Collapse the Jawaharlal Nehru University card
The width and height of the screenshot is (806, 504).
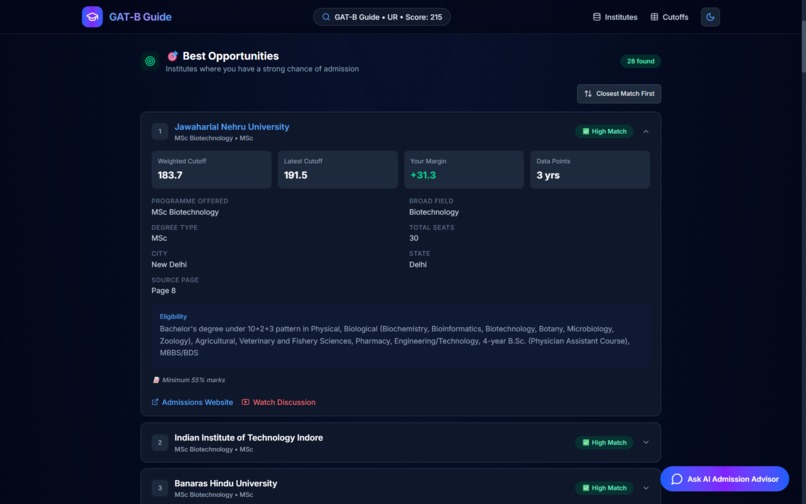(646, 132)
